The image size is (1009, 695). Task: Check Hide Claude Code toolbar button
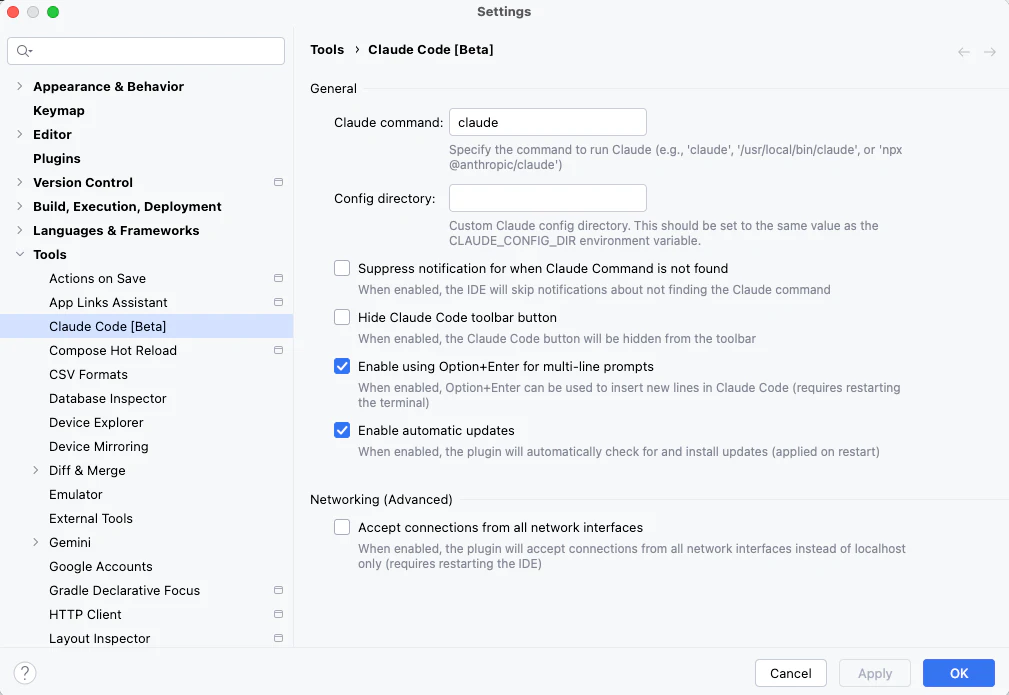click(x=342, y=317)
